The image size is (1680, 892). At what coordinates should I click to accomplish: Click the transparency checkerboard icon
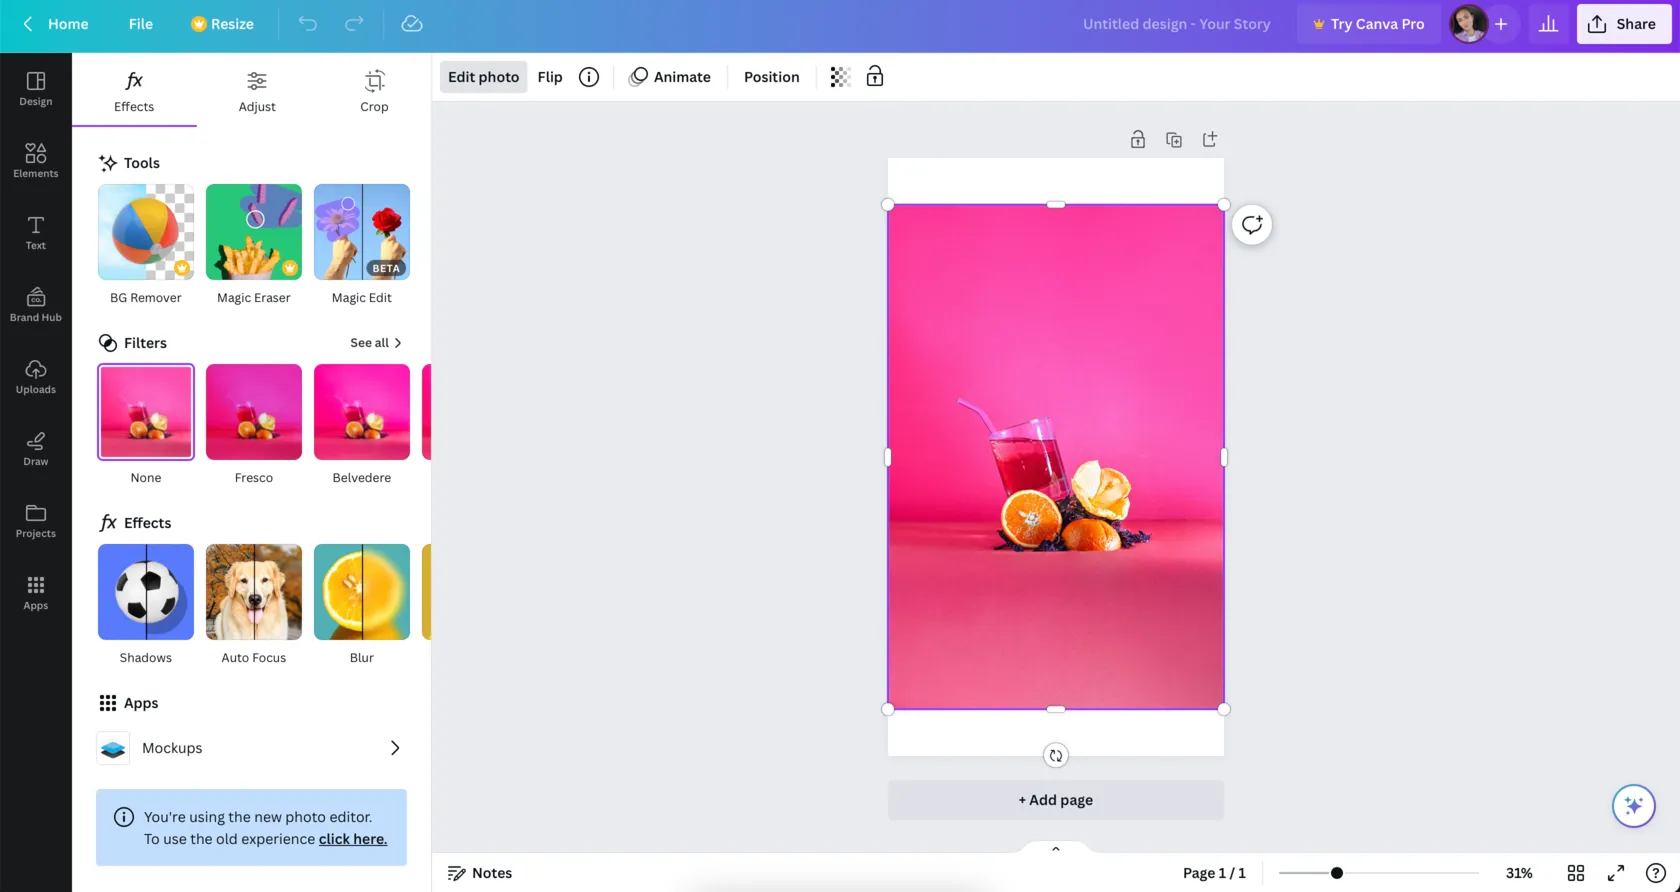coord(840,77)
